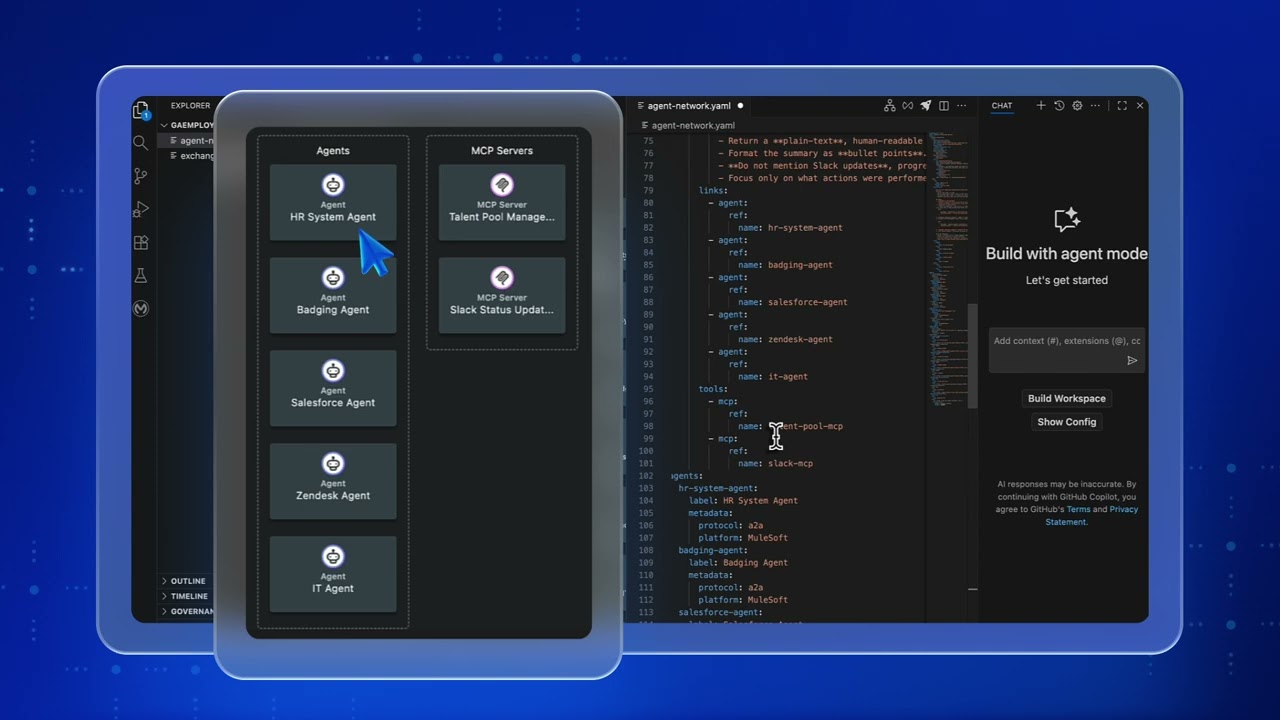
Task: Open the Extensions view
Action: coord(141,242)
